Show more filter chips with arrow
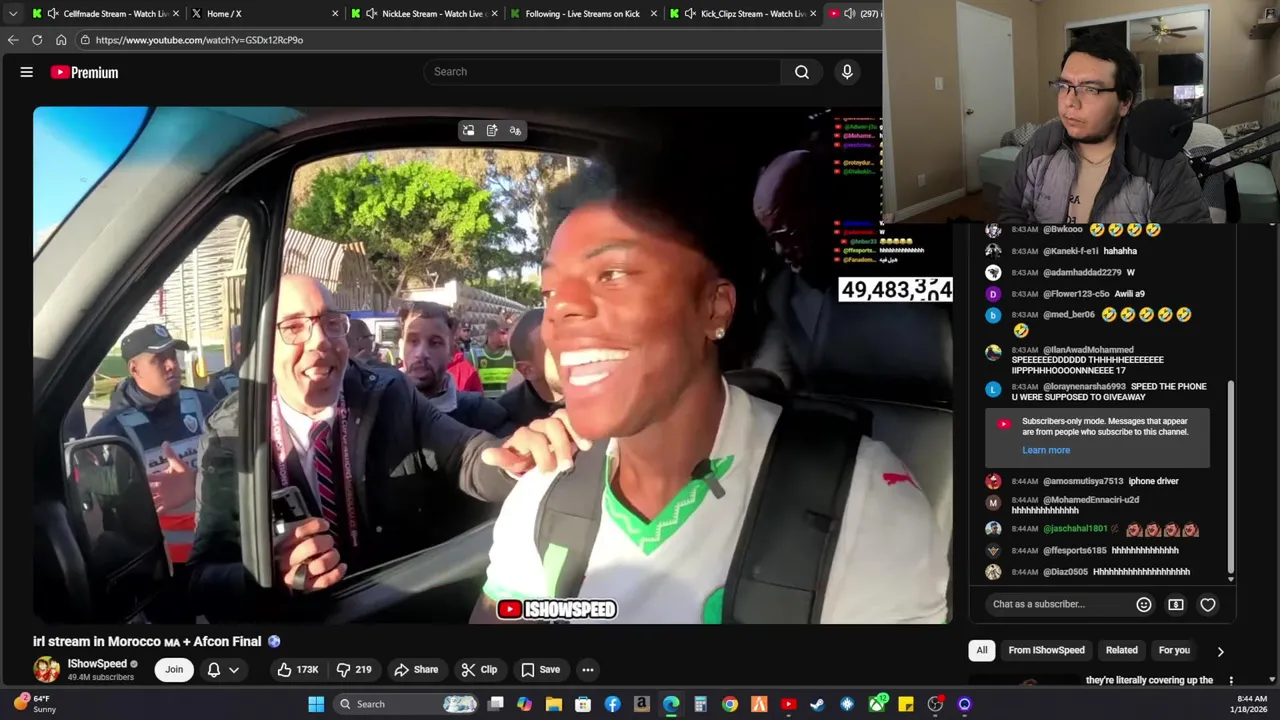Screen dimensions: 1280x720 (x=1220, y=651)
